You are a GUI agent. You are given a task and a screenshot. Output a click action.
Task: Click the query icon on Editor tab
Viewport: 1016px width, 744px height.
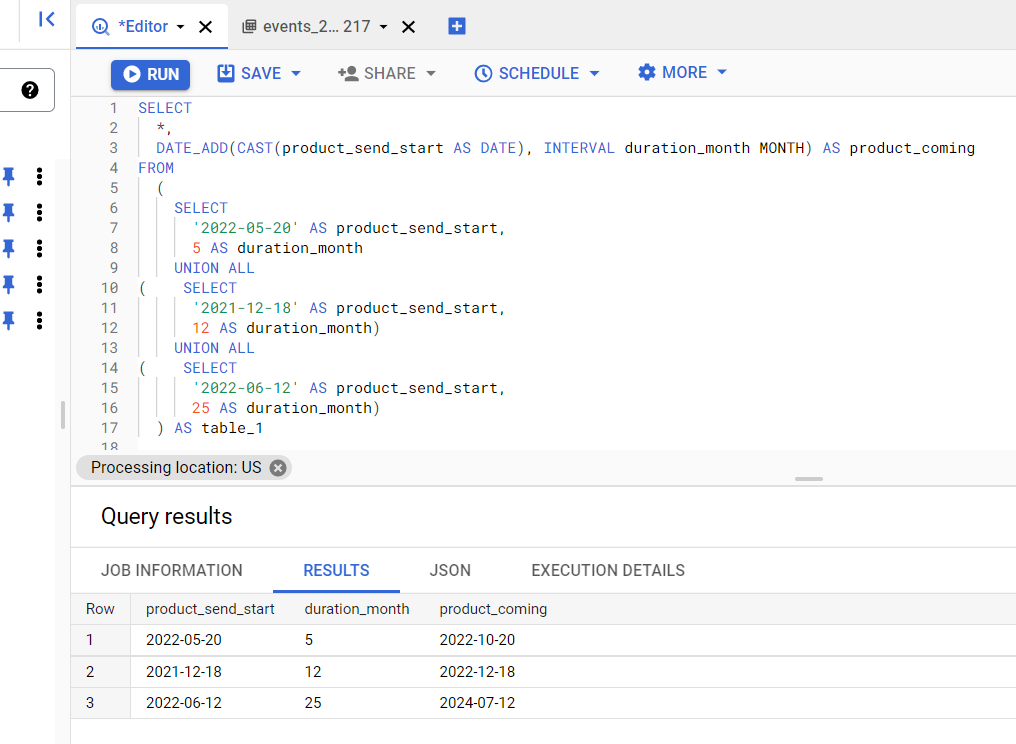[x=100, y=27]
